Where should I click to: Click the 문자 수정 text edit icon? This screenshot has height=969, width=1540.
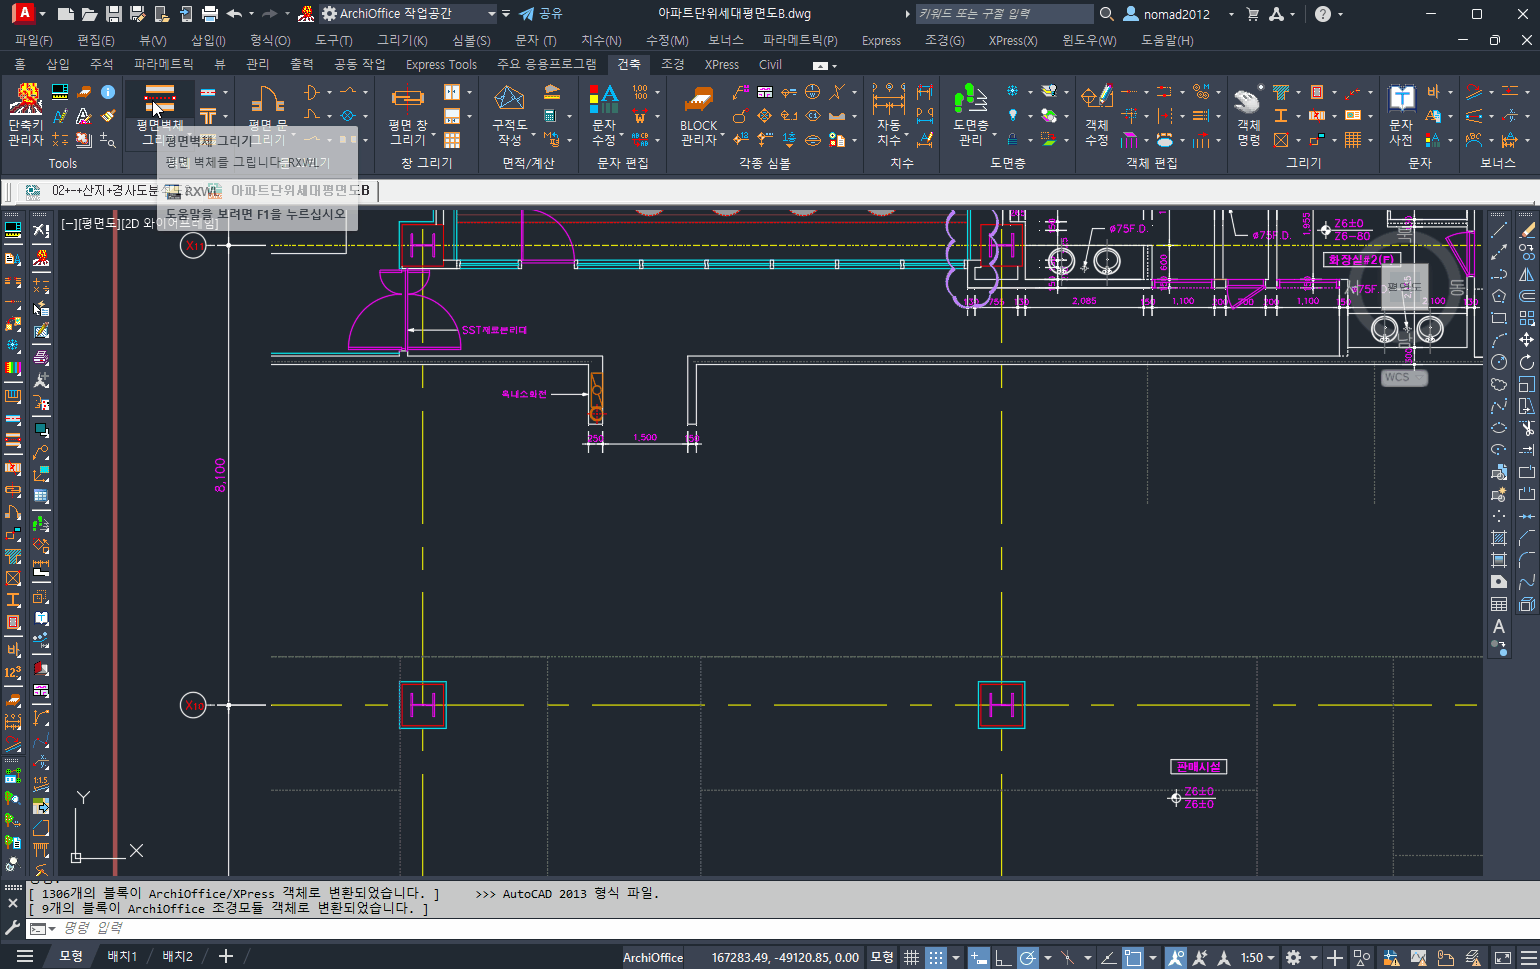tap(603, 100)
